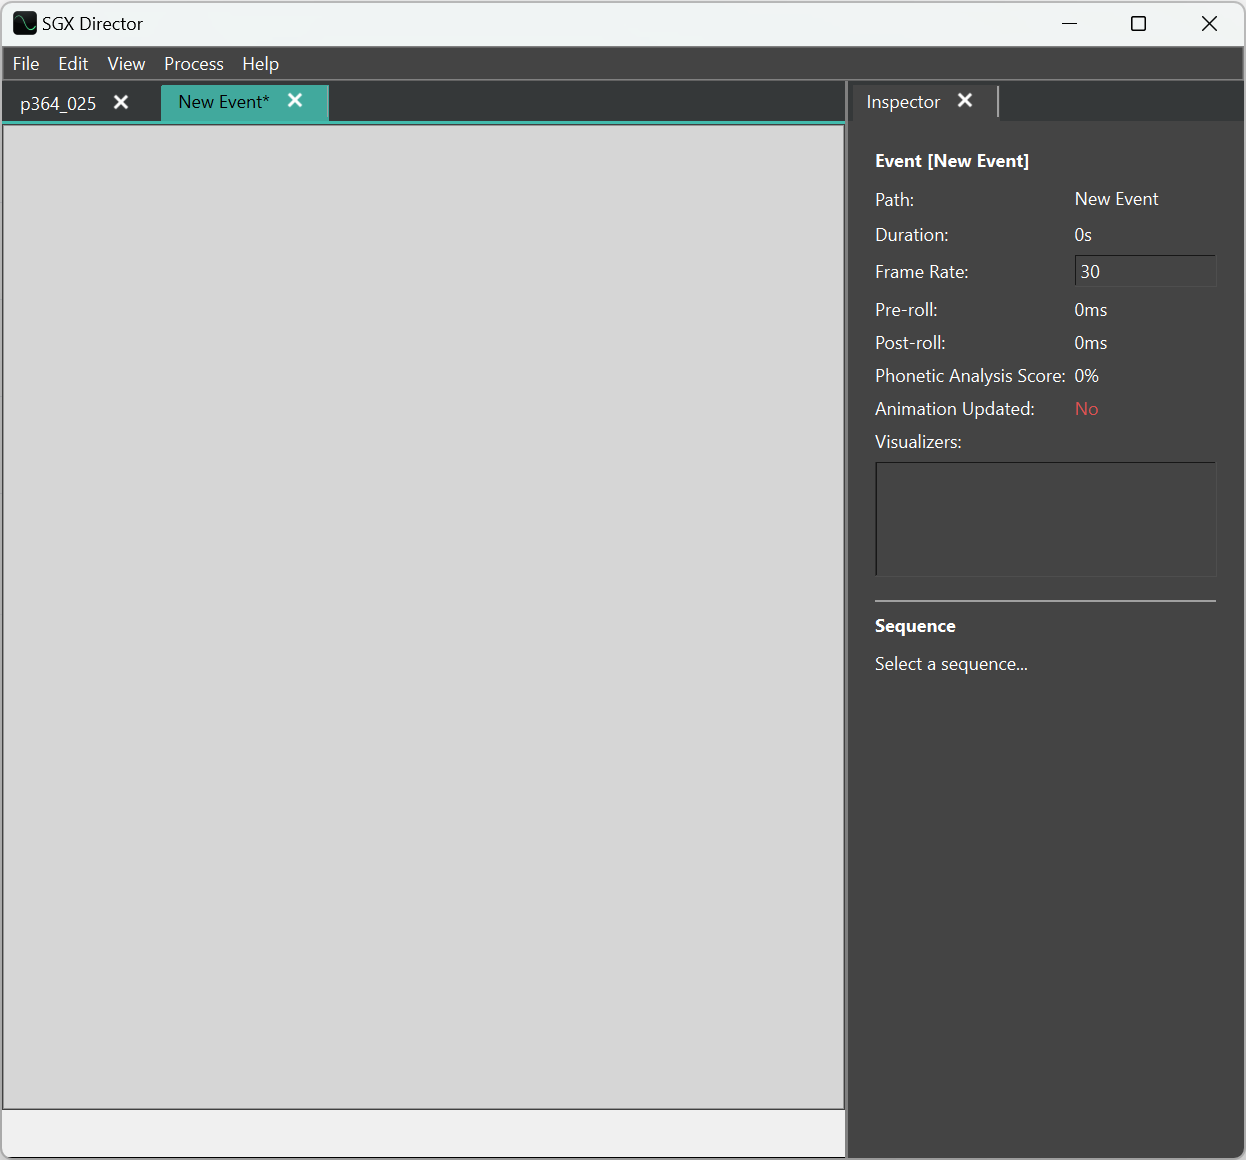Viewport: 1246px width, 1160px height.
Task: Switch to the p364_025 tab
Action: 58,103
